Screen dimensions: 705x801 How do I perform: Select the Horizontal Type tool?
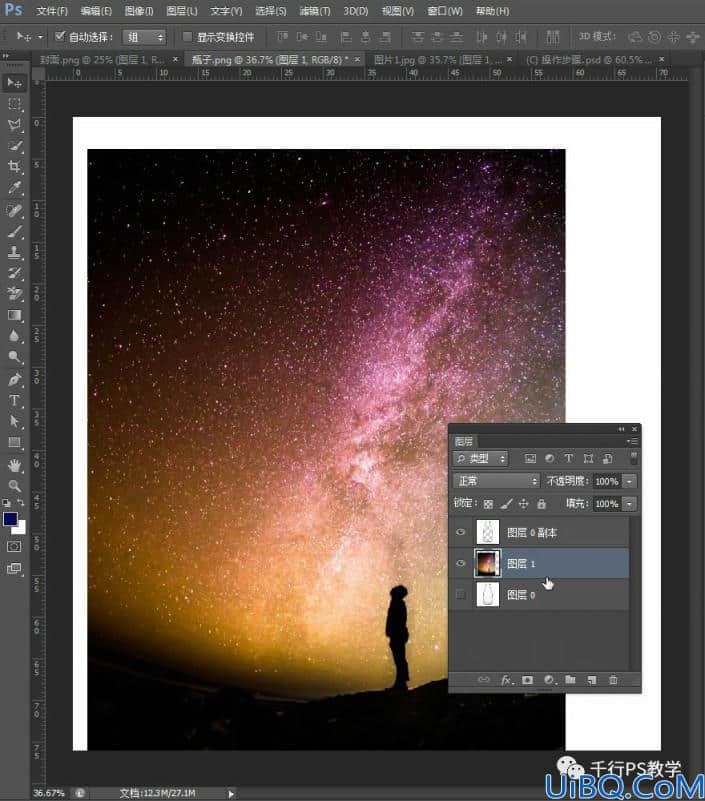pos(14,400)
